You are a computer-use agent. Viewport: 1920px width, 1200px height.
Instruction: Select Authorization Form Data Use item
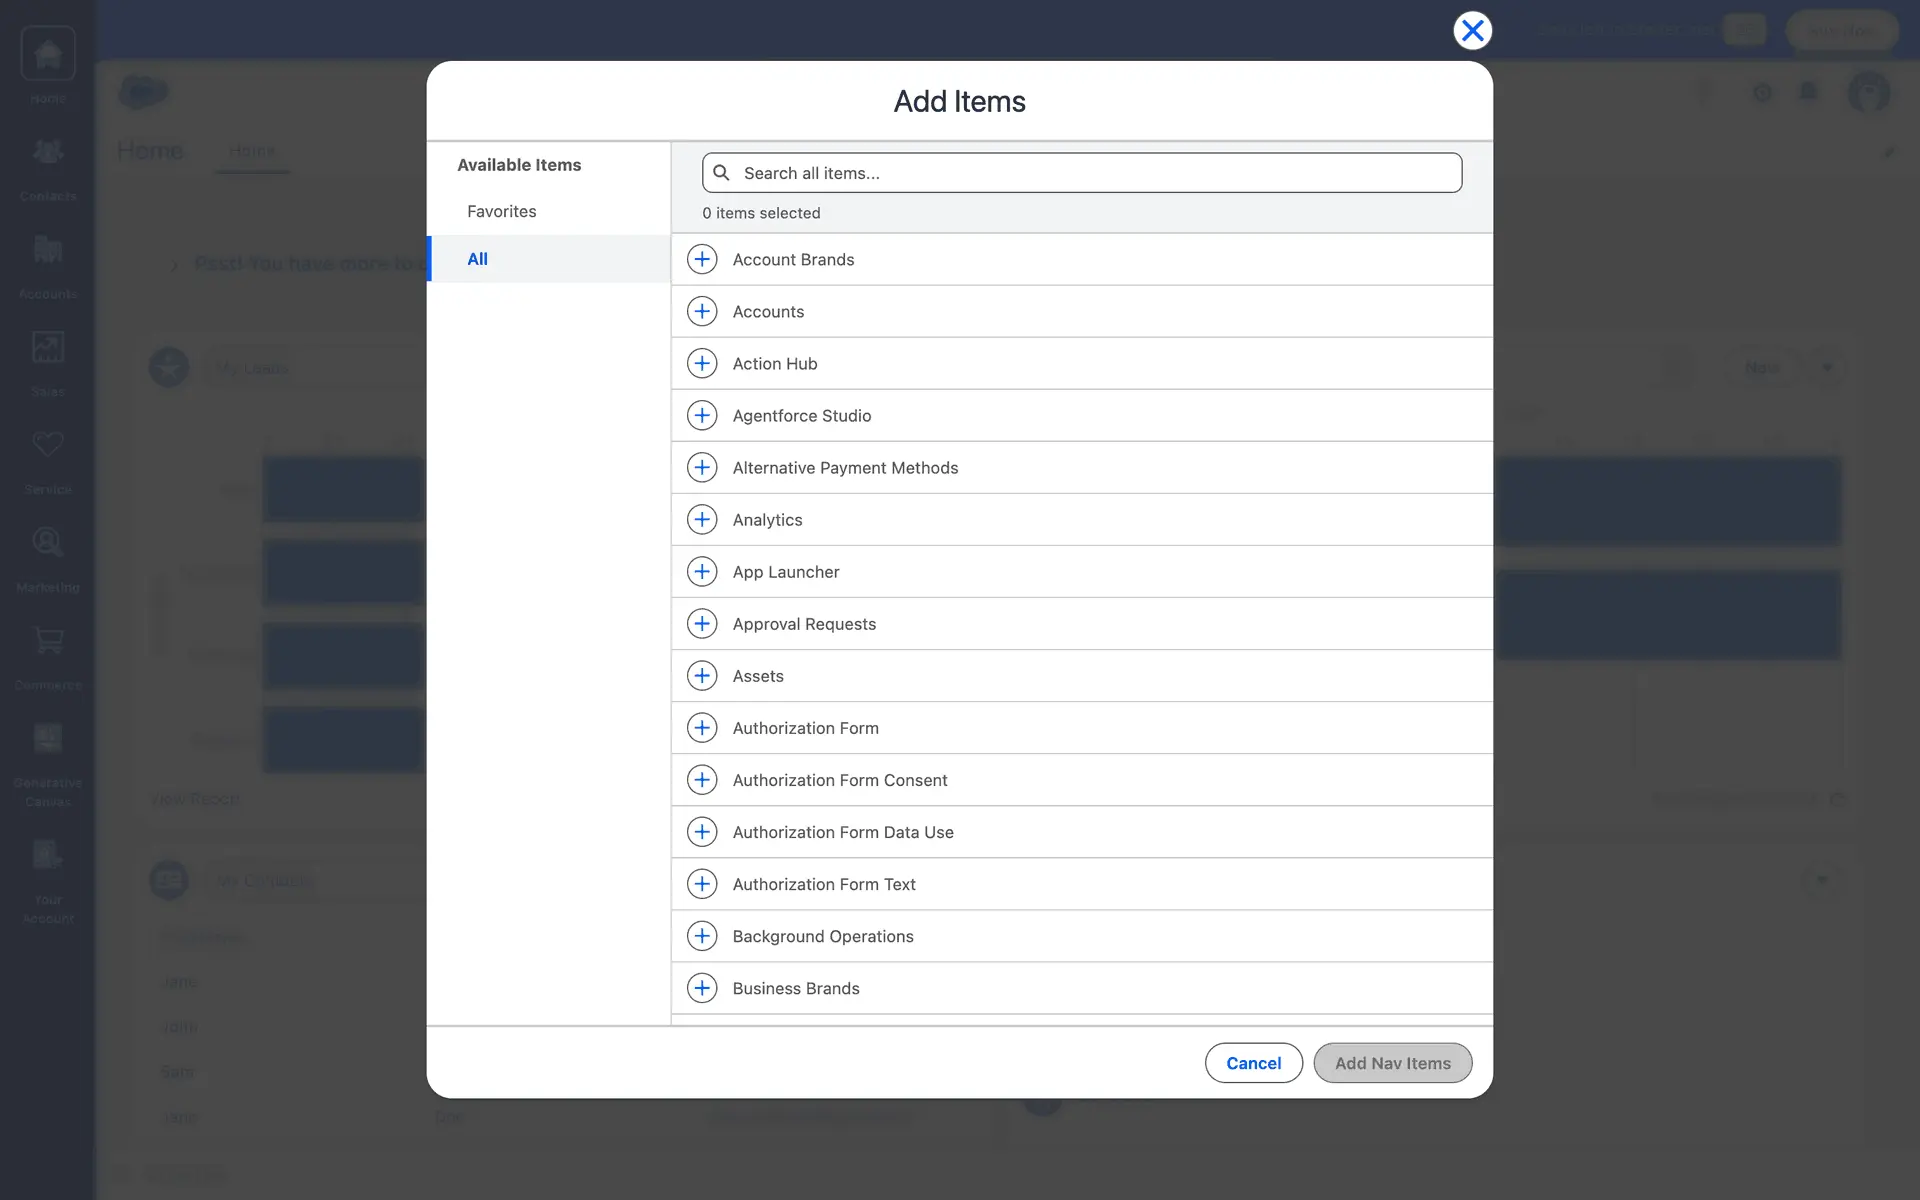[x=842, y=832]
